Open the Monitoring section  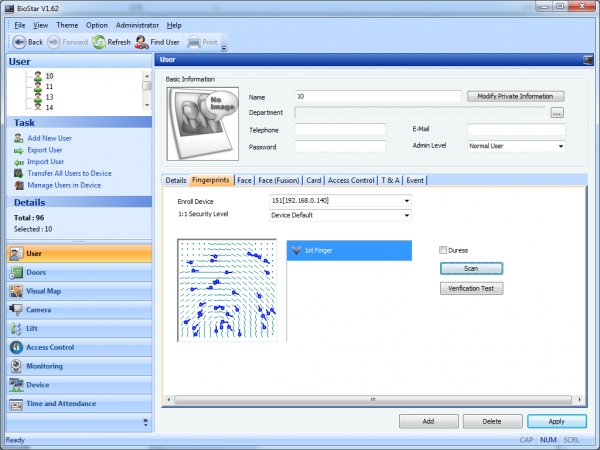pyautogui.click(x=45, y=366)
